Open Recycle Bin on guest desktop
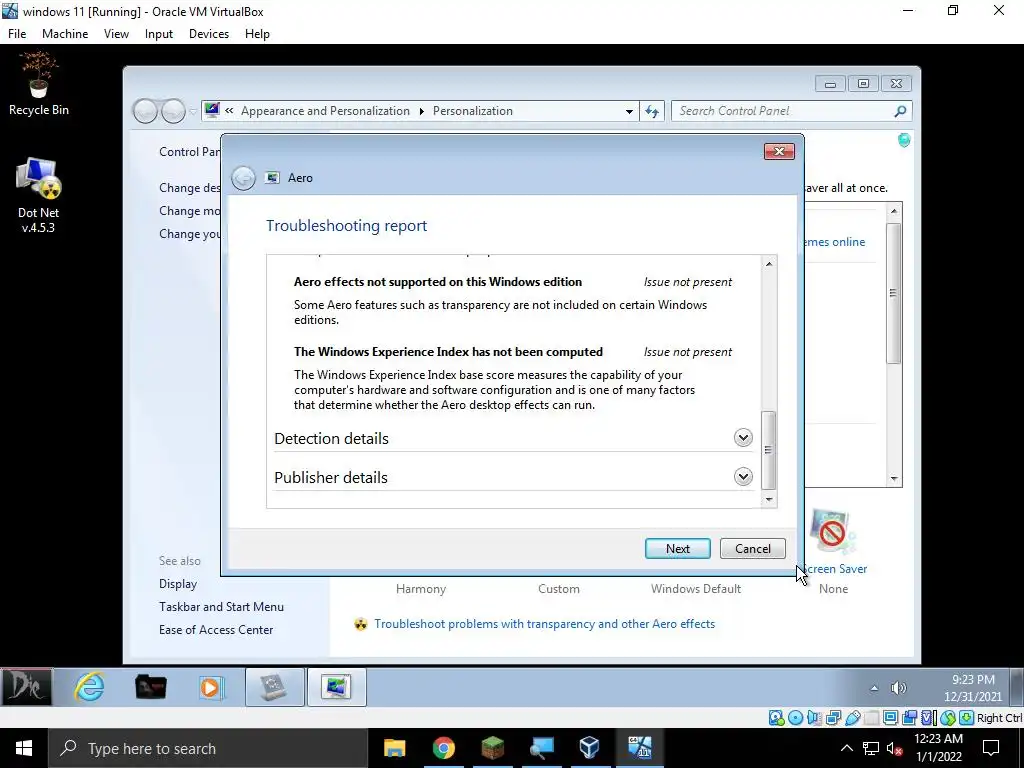 point(39,85)
